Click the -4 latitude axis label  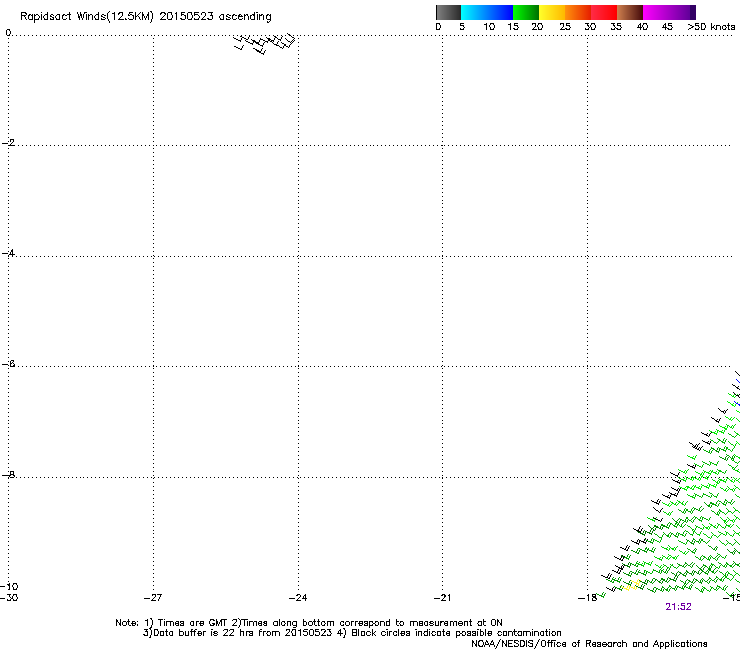tap(8, 253)
